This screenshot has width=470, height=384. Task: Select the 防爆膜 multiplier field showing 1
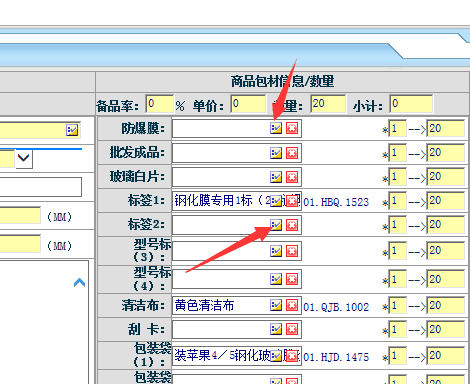(398, 129)
